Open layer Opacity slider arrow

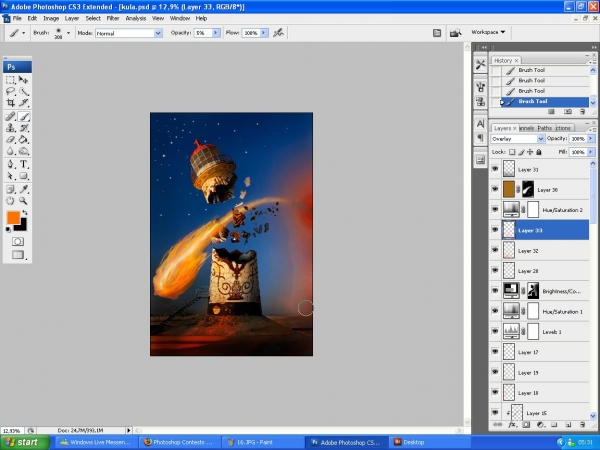[x=591, y=139]
